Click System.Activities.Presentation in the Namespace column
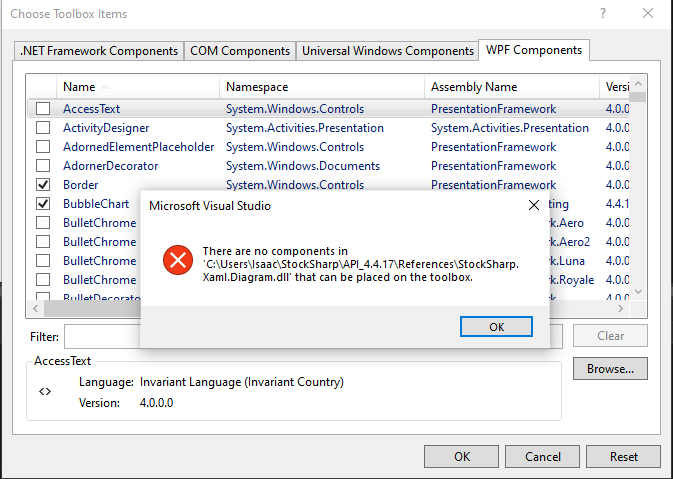673x479 pixels. click(305, 128)
